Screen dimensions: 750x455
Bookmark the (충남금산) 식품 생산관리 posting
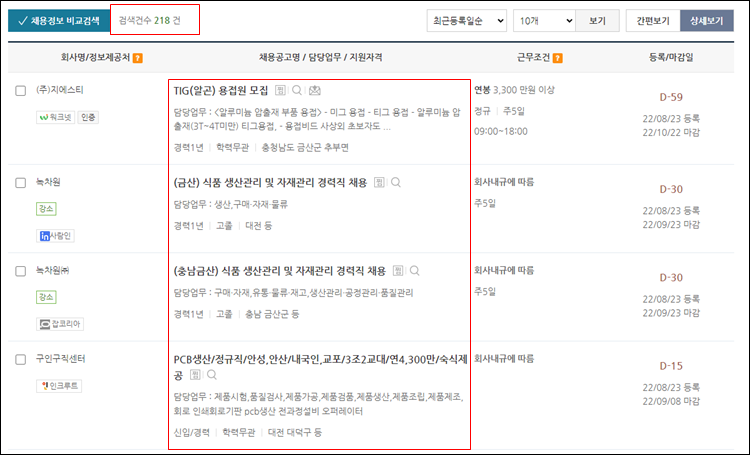(397, 271)
